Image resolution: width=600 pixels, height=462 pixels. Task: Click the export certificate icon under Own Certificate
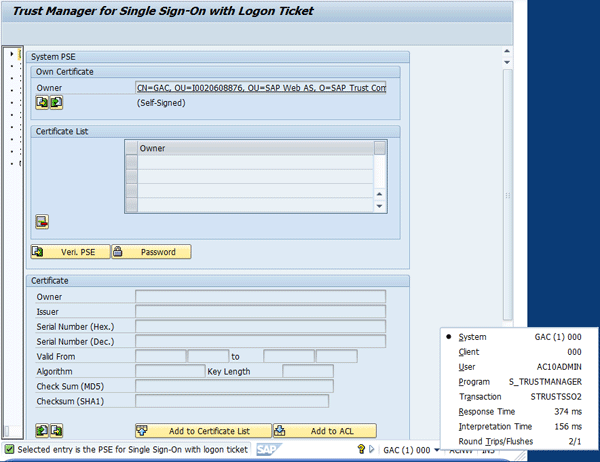(56, 102)
